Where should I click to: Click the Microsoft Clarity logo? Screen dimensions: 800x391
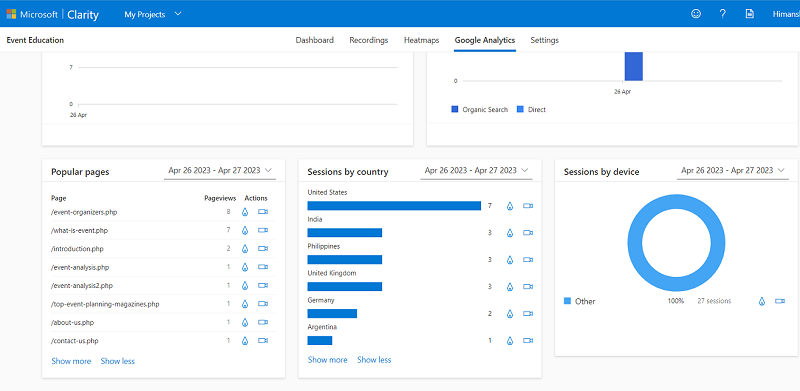point(53,14)
